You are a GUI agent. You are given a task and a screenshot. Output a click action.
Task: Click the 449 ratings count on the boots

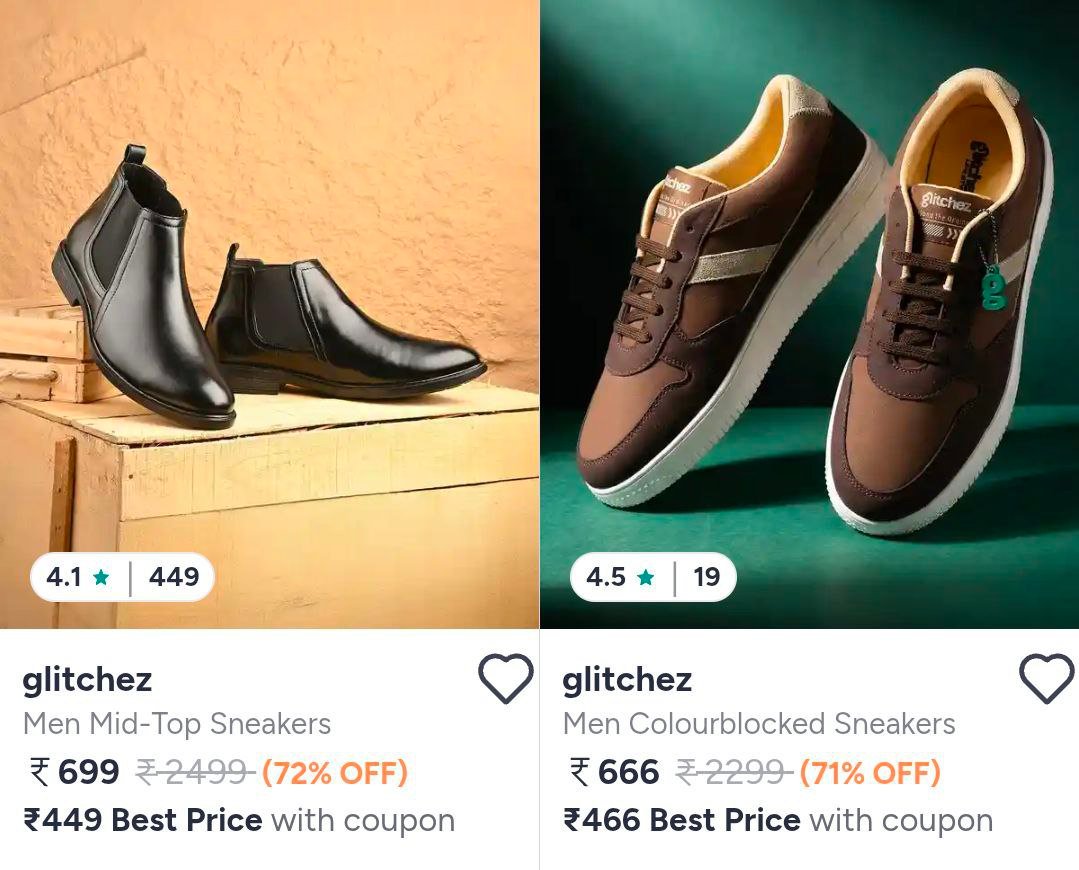(174, 577)
